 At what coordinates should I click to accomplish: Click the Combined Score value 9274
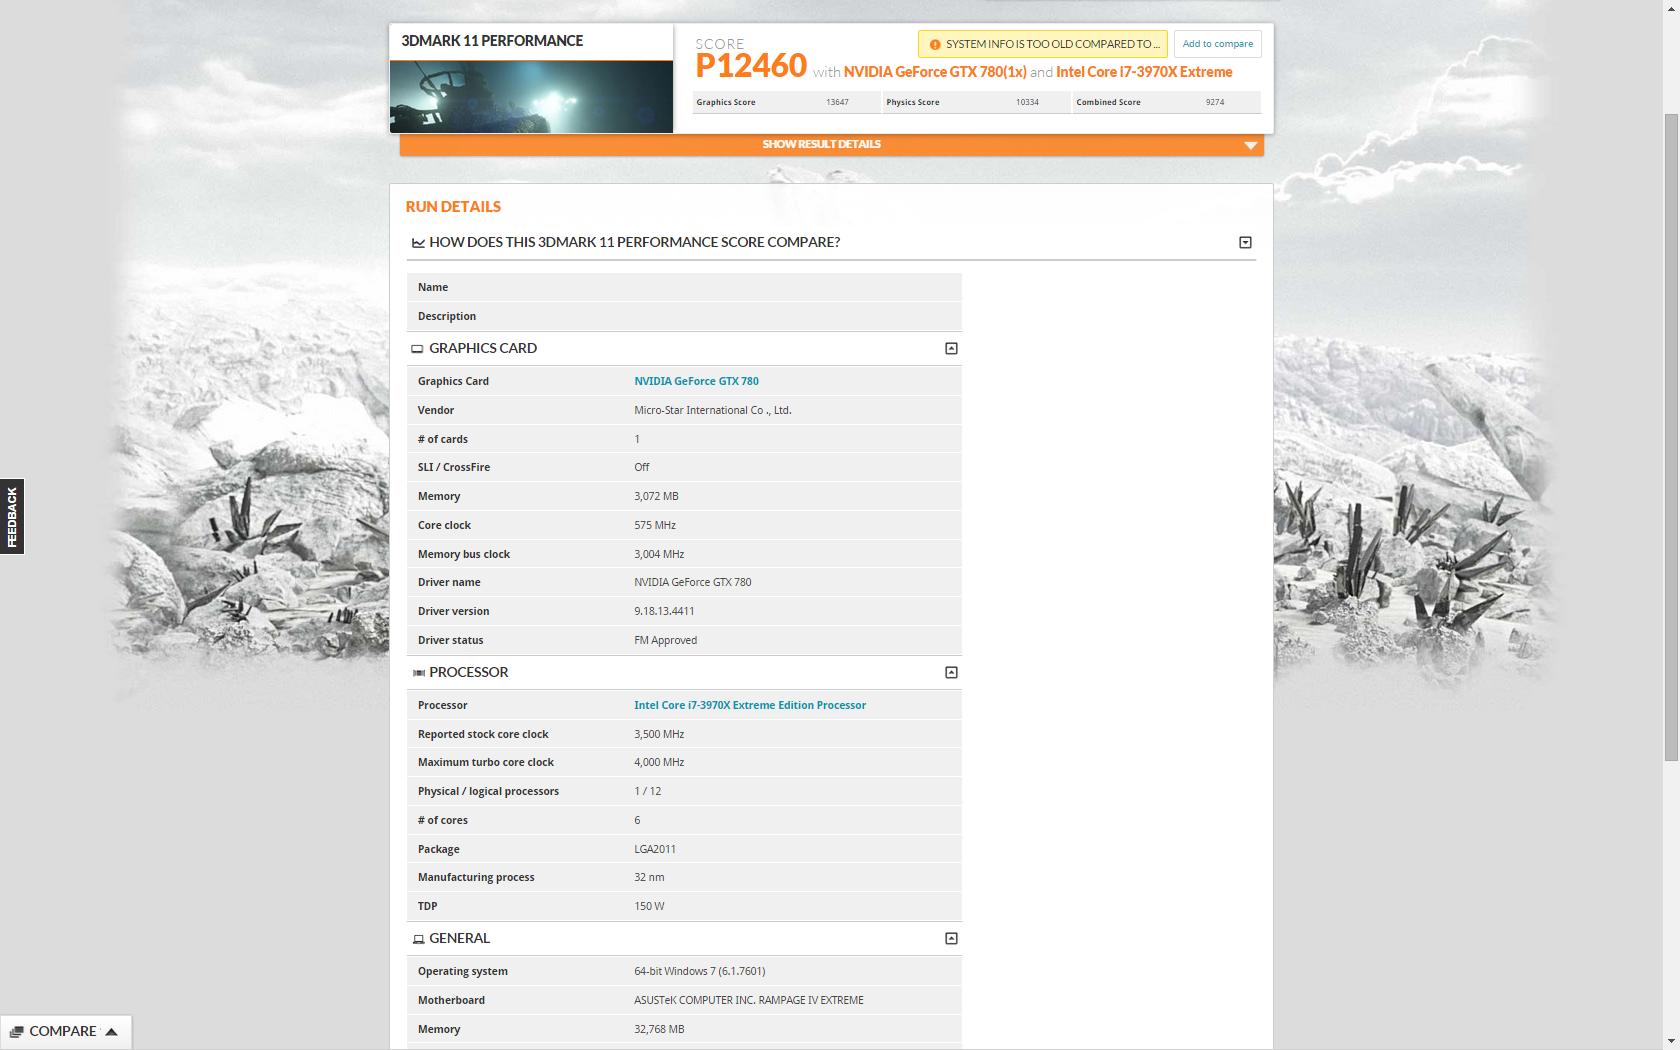[x=1215, y=102]
